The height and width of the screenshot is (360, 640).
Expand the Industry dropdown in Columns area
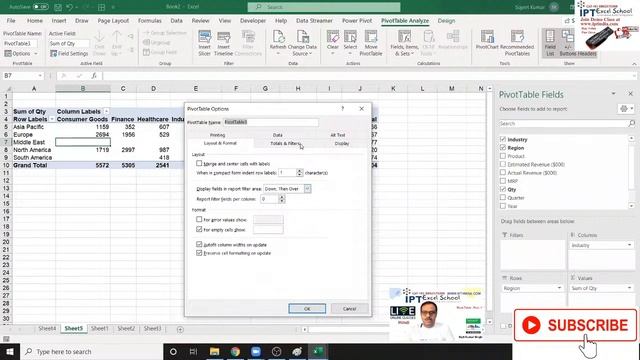click(x=629, y=245)
